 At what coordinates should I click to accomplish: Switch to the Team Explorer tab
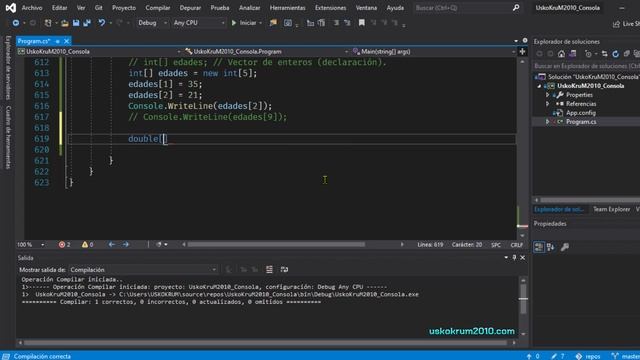click(611, 209)
